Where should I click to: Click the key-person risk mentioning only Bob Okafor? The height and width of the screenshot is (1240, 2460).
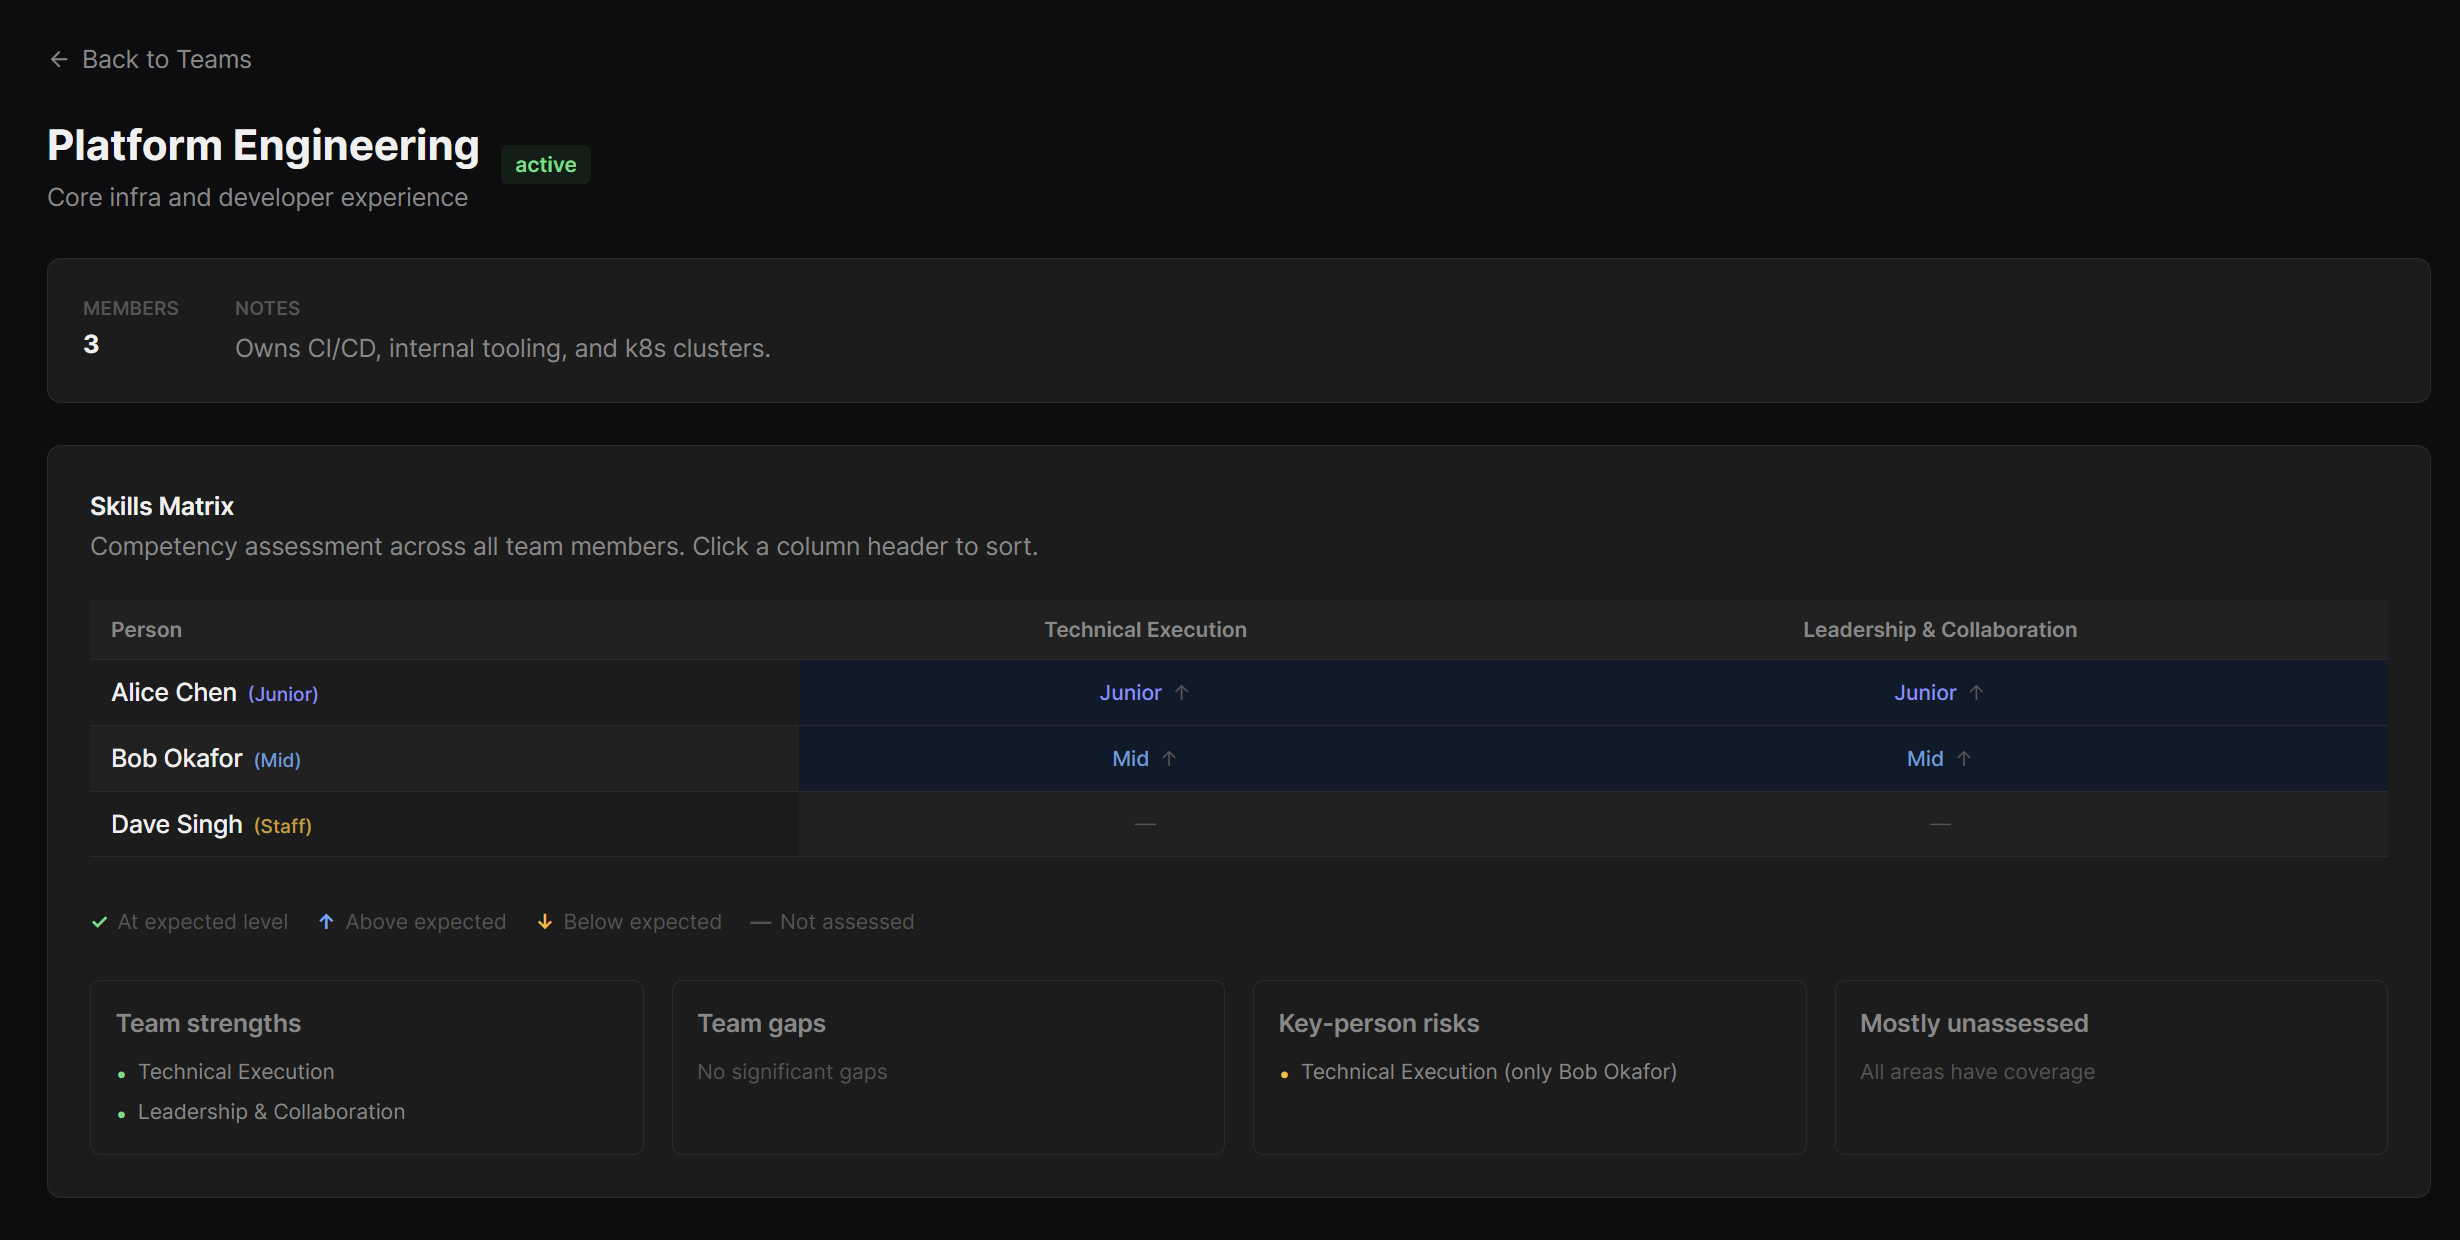[1489, 1072]
